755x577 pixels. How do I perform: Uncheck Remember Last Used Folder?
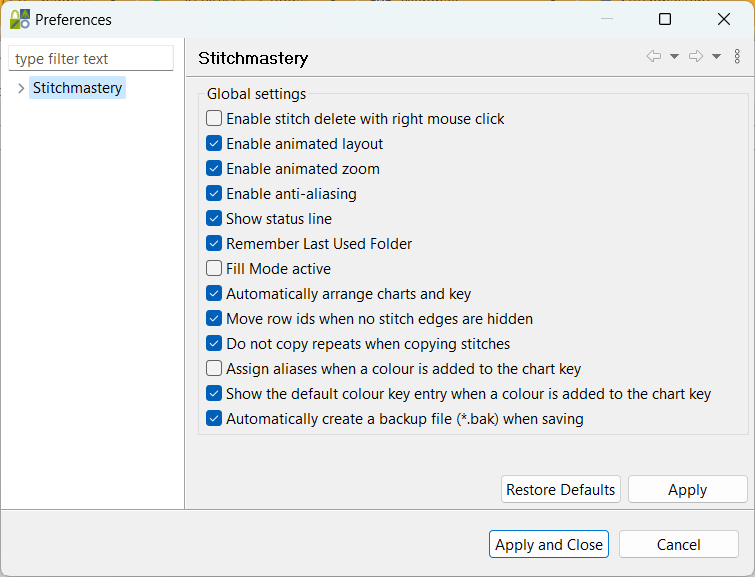tap(214, 244)
